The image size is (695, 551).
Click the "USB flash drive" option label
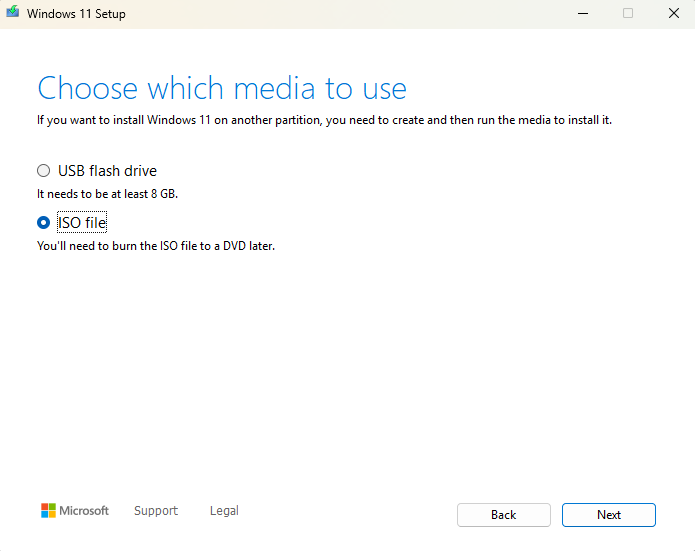[107, 171]
